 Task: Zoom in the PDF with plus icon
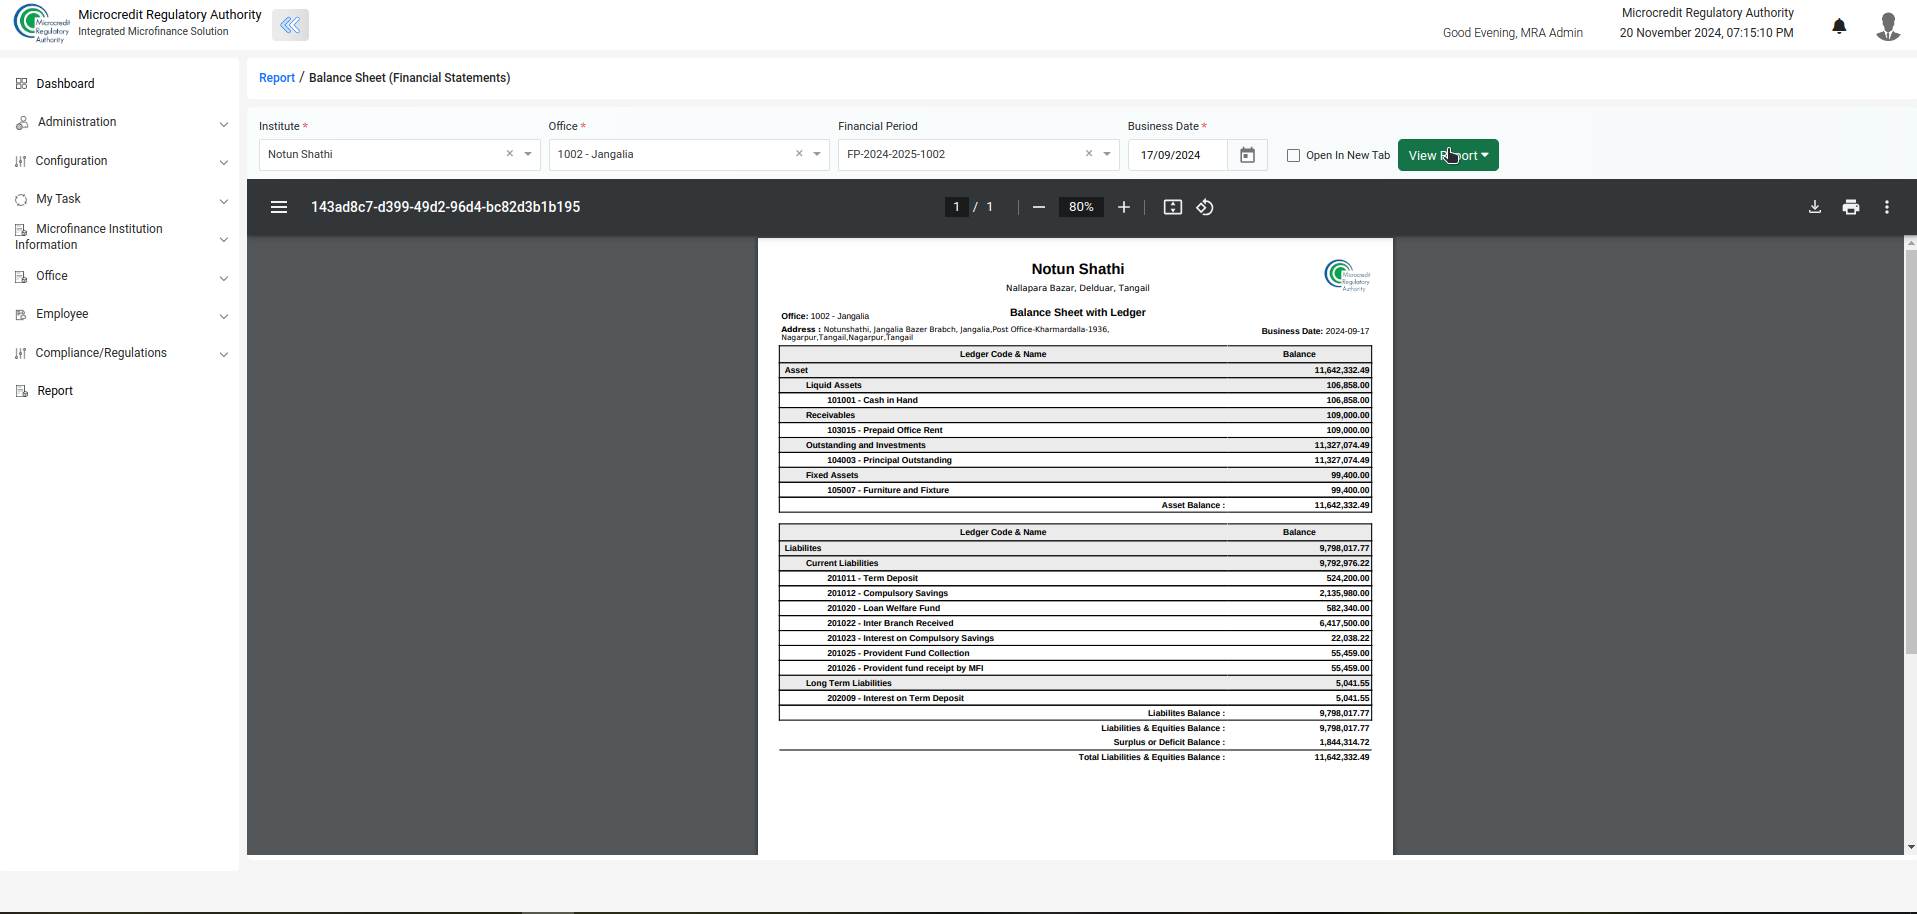(1124, 207)
